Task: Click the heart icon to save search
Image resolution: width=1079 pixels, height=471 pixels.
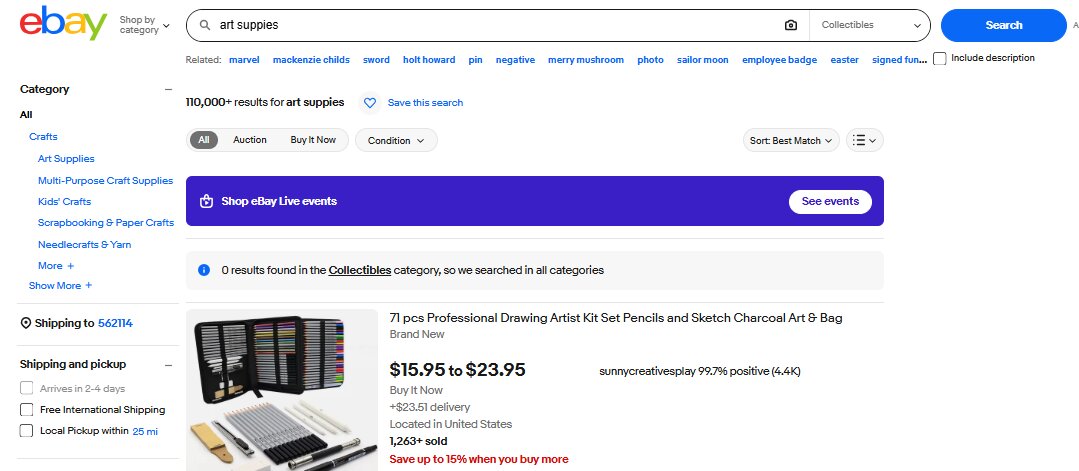Action: [370, 103]
